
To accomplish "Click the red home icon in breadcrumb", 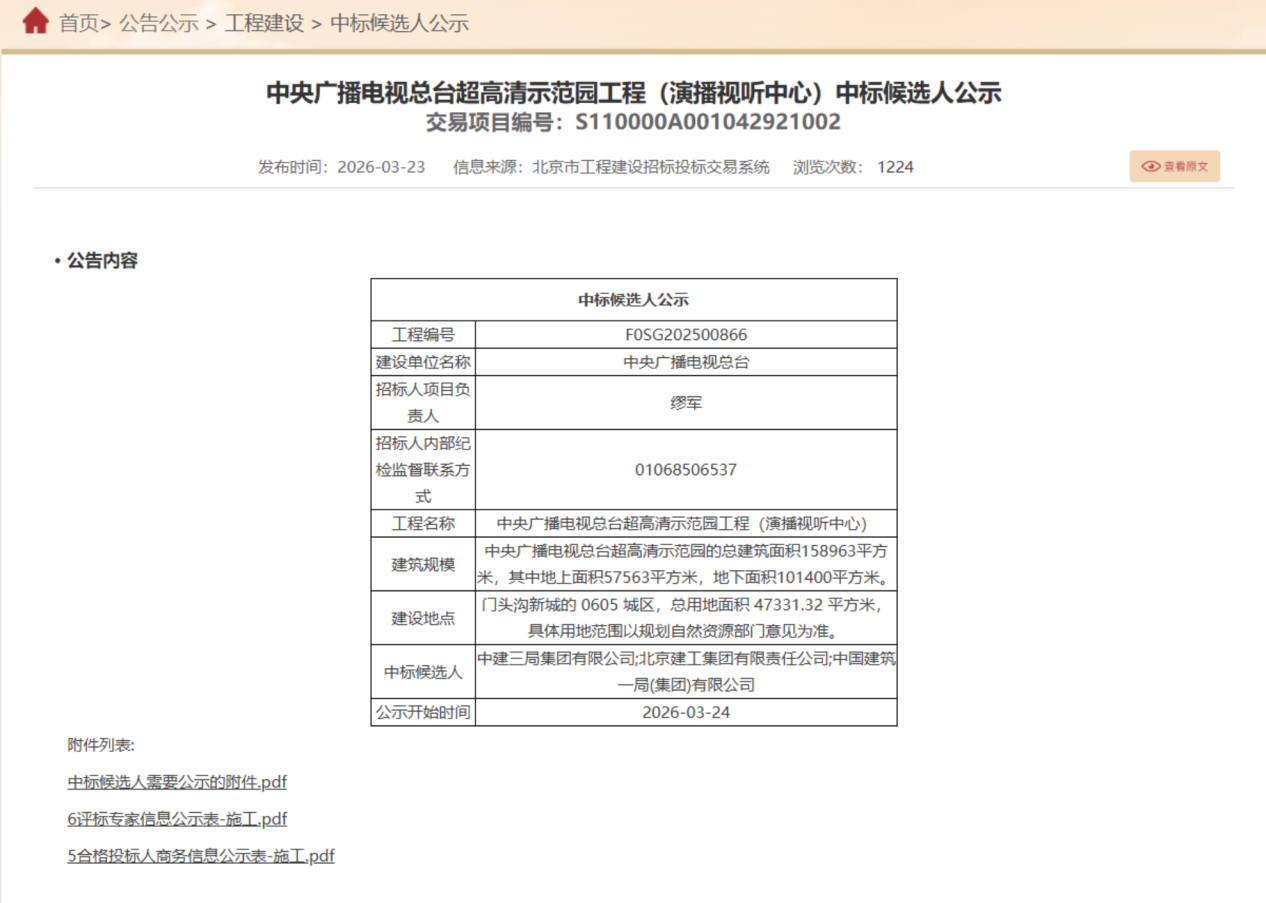I will click(36, 21).
